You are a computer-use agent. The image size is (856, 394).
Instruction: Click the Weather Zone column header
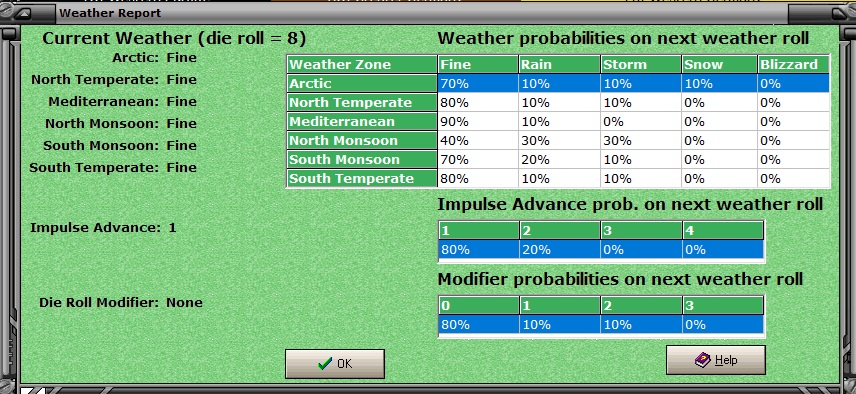pos(362,64)
